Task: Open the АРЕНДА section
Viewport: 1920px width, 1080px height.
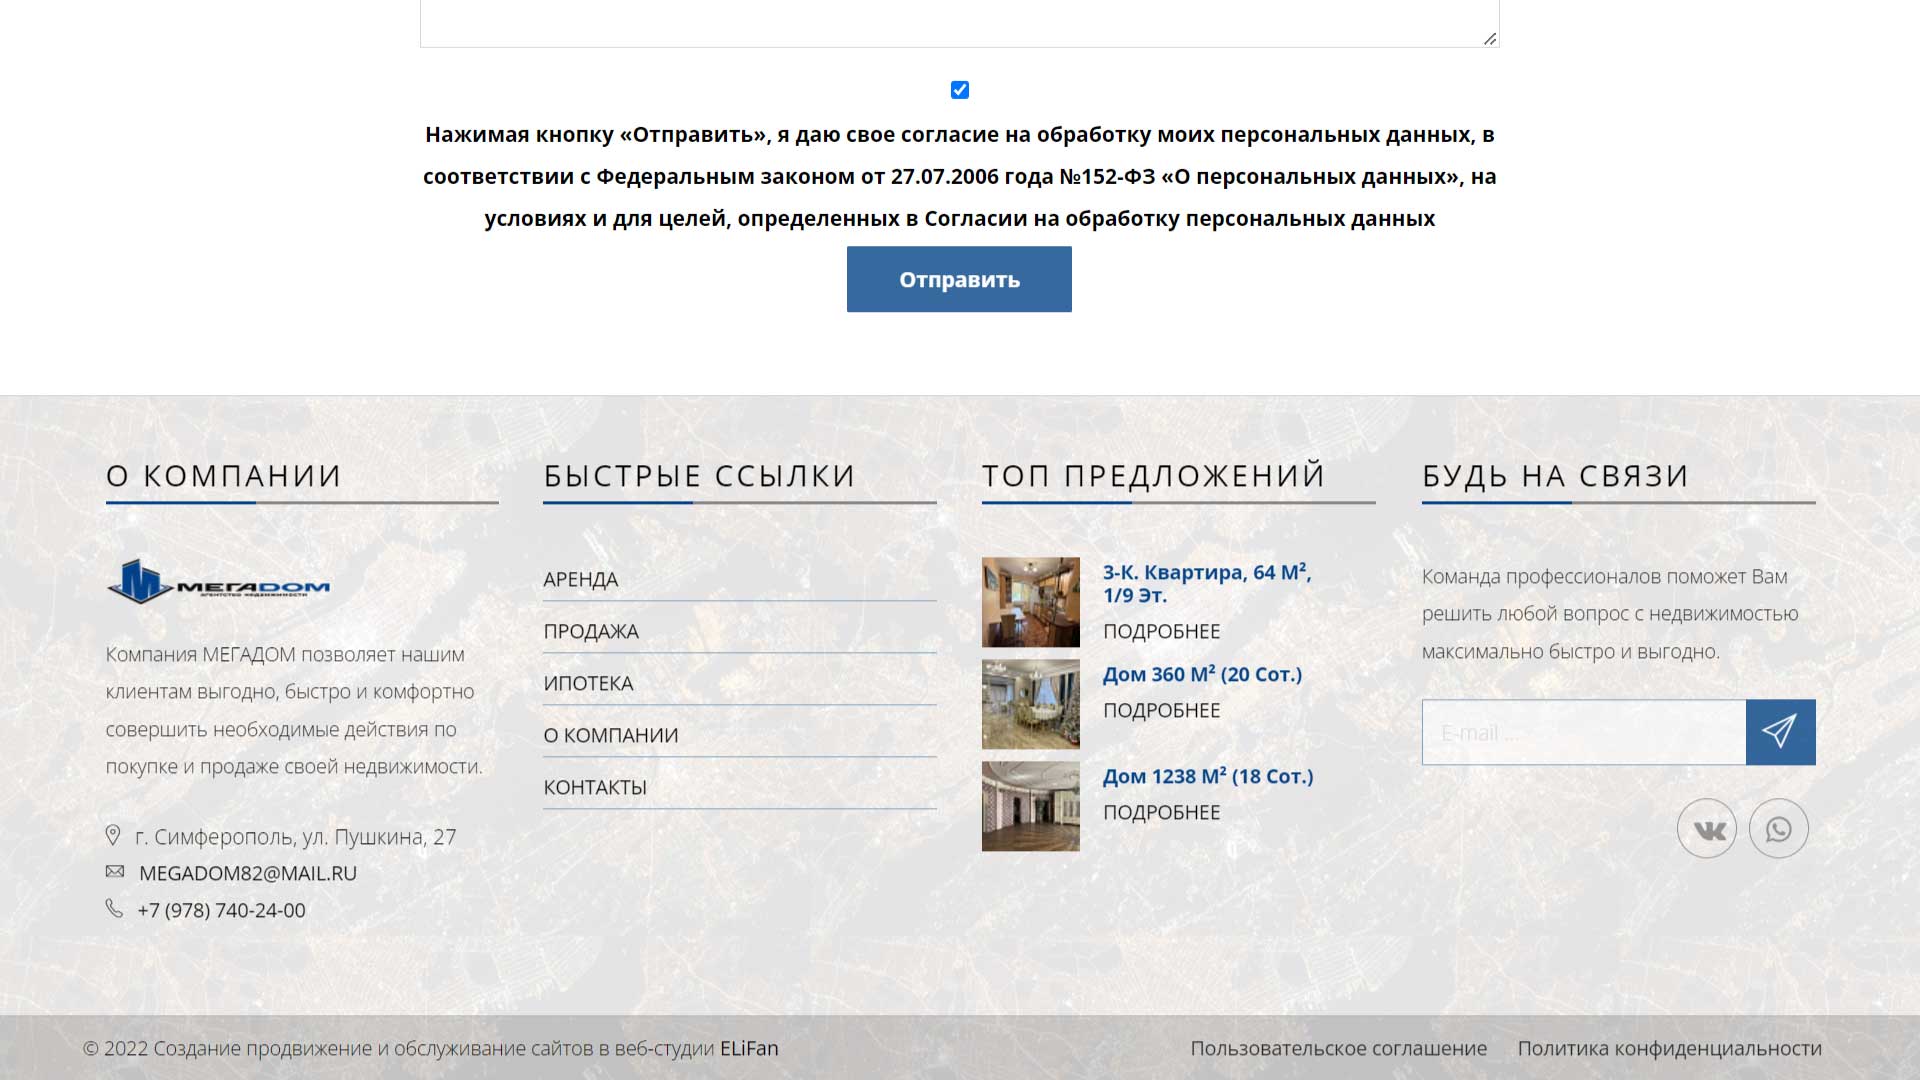Action: coord(580,579)
